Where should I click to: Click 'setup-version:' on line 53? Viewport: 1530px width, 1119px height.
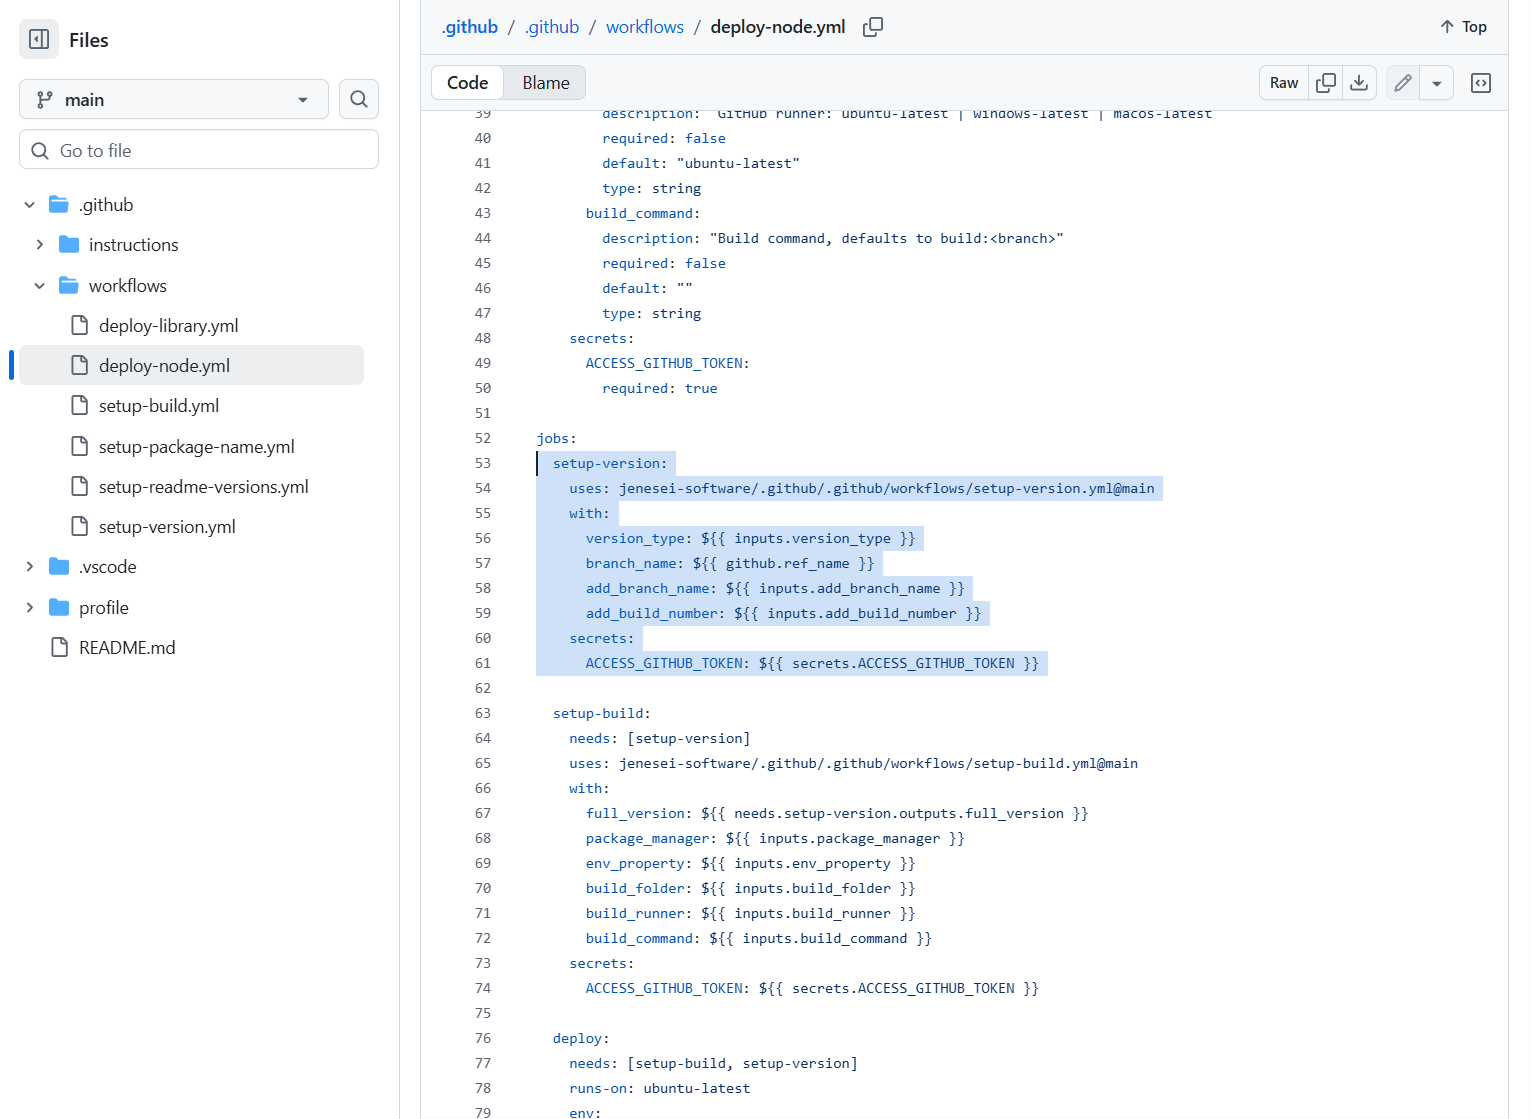coord(610,463)
